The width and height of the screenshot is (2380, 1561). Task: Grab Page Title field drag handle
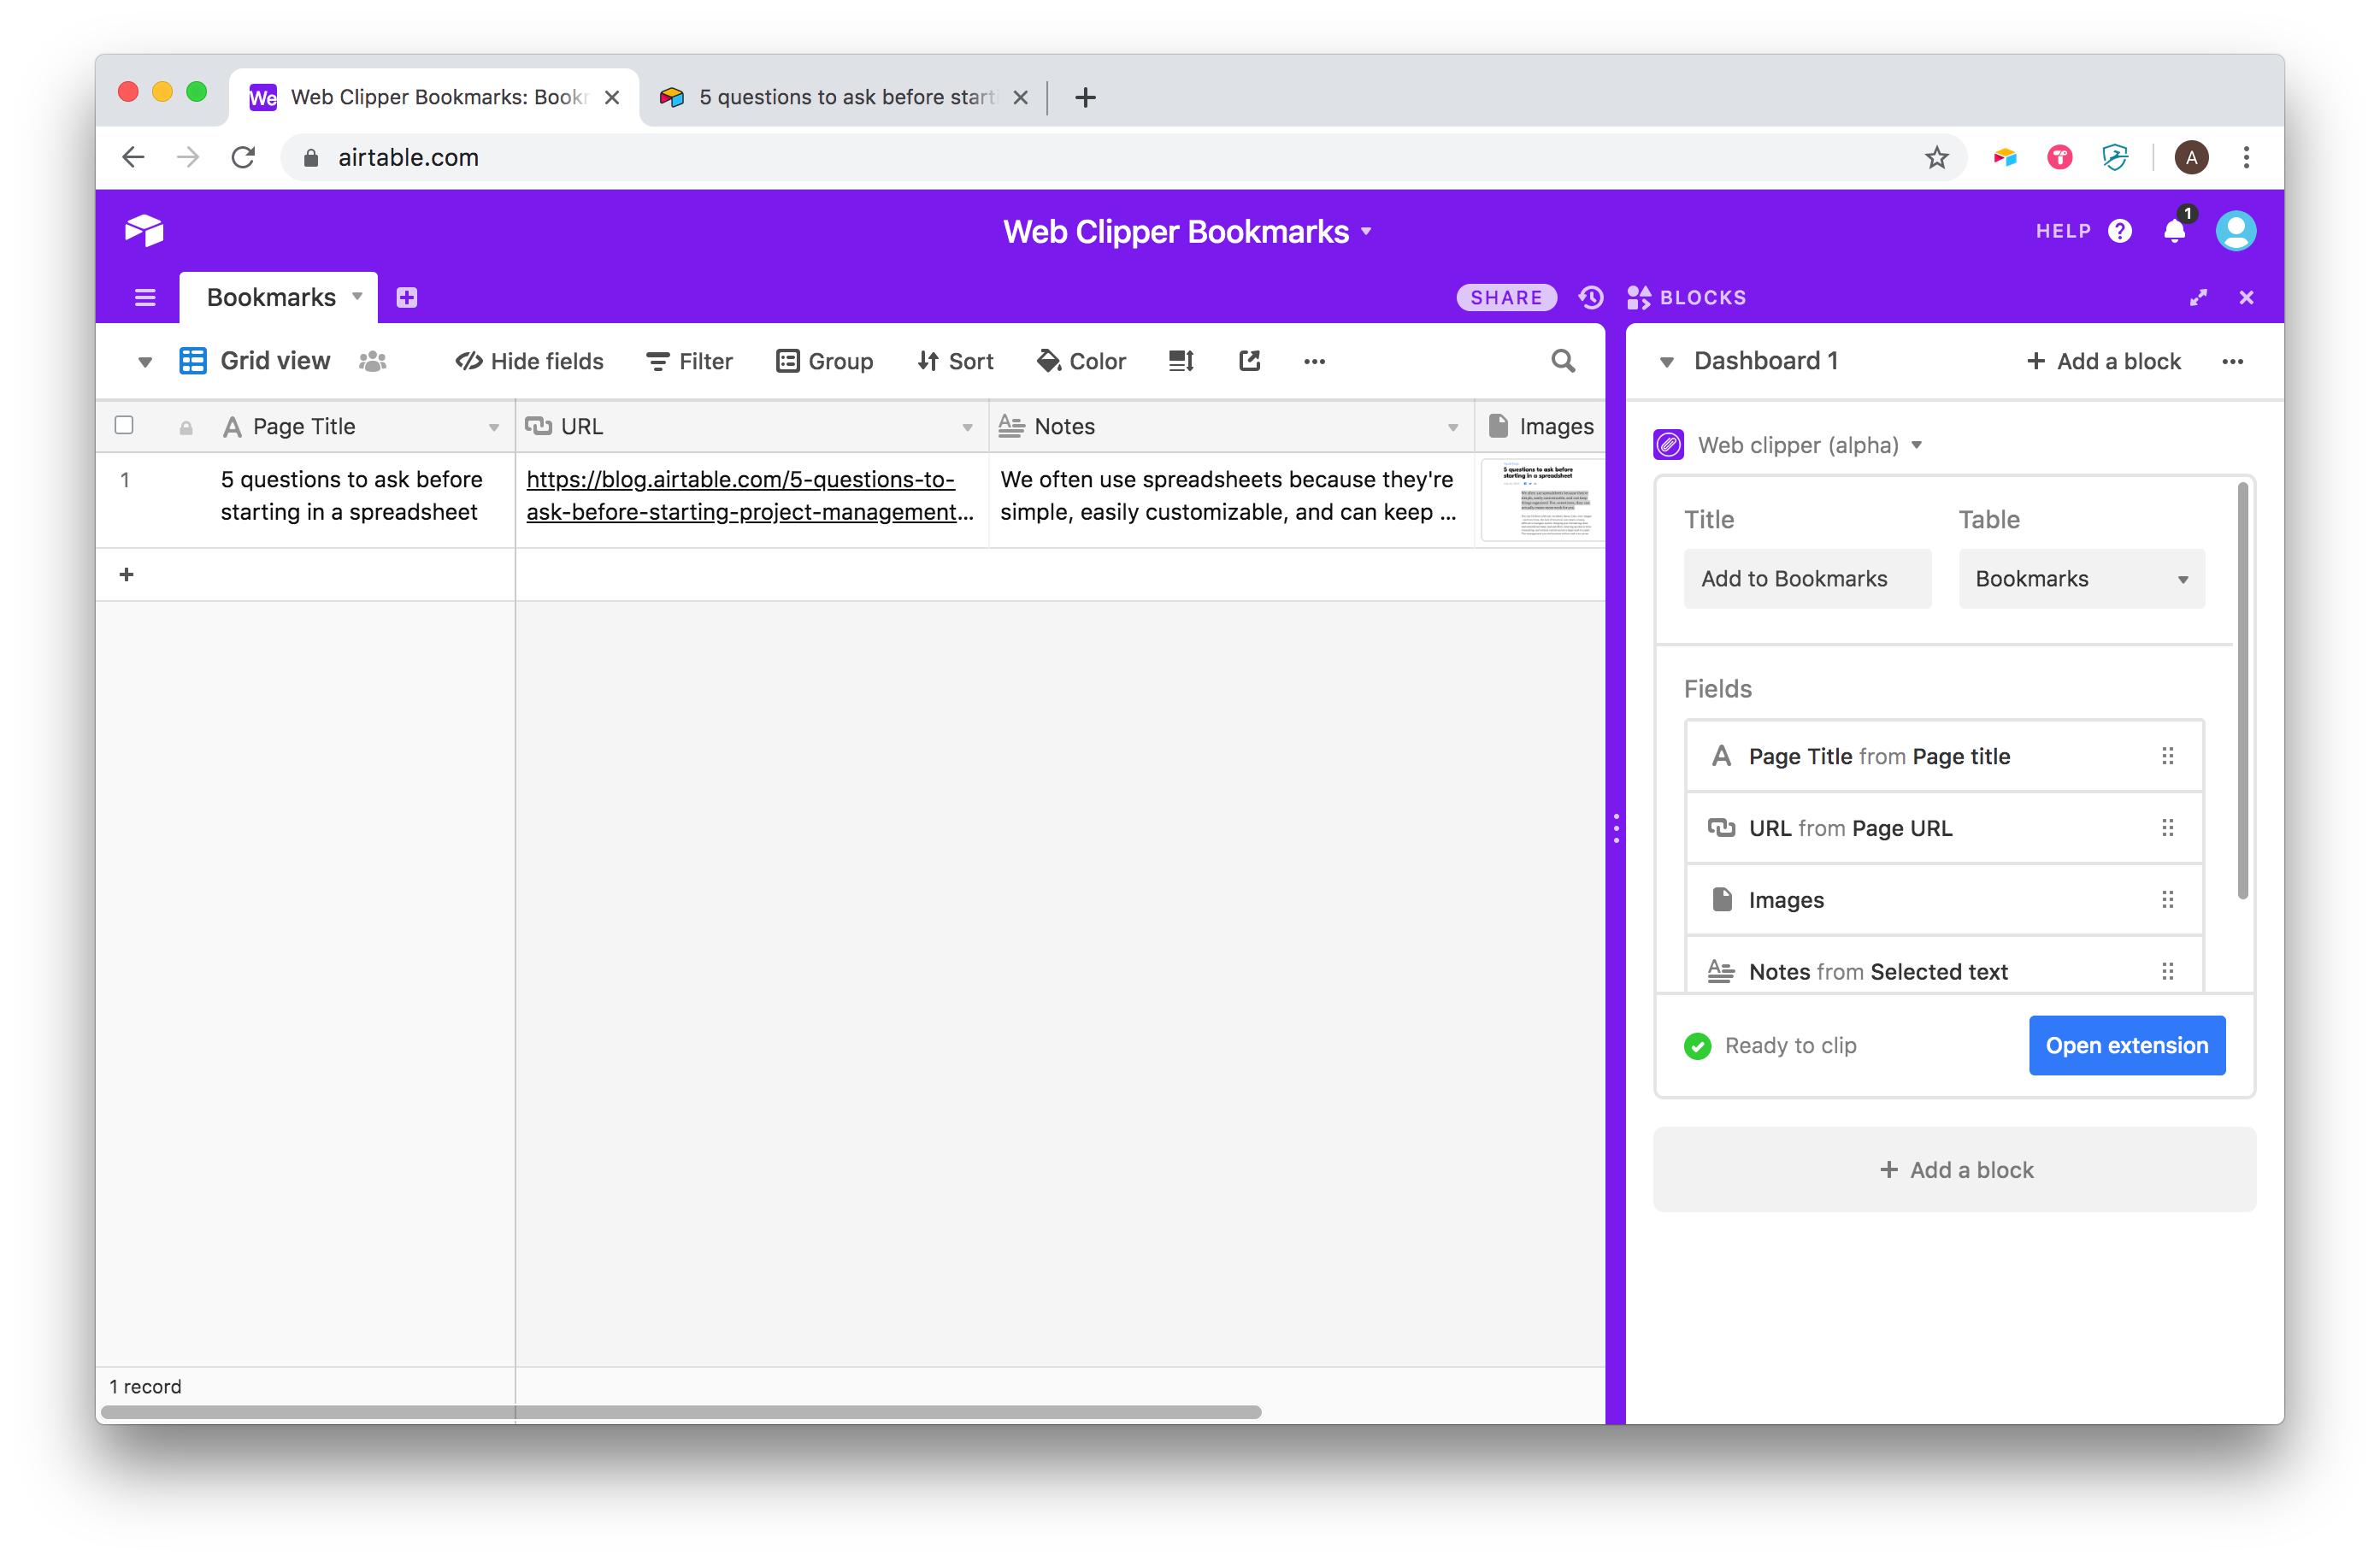[2167, 756]
